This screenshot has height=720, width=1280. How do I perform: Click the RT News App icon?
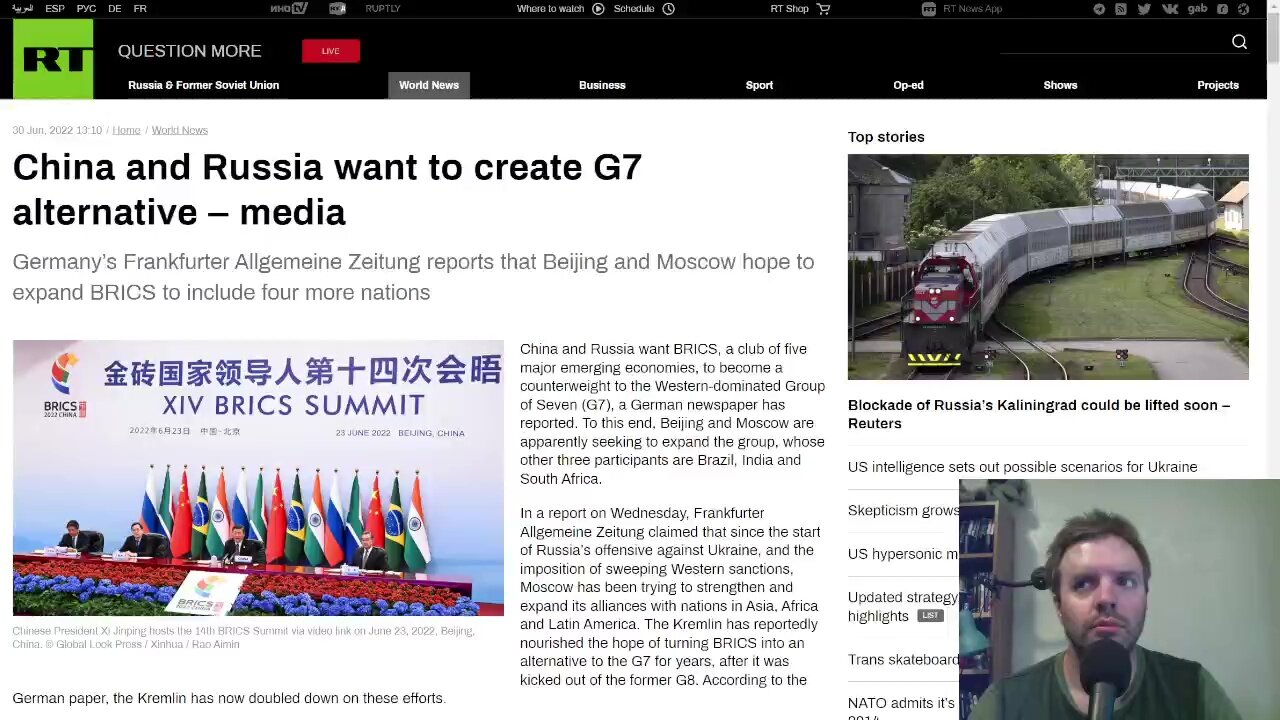pyautogui.click(x=929, y=9)
